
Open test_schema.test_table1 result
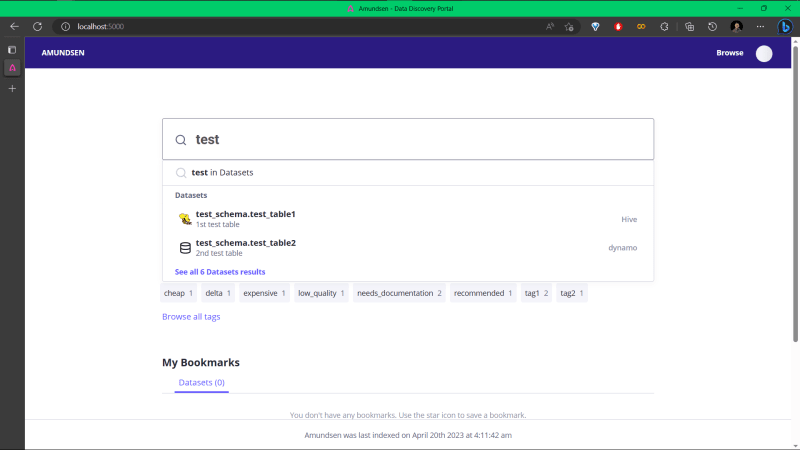(x=408, y=219)
